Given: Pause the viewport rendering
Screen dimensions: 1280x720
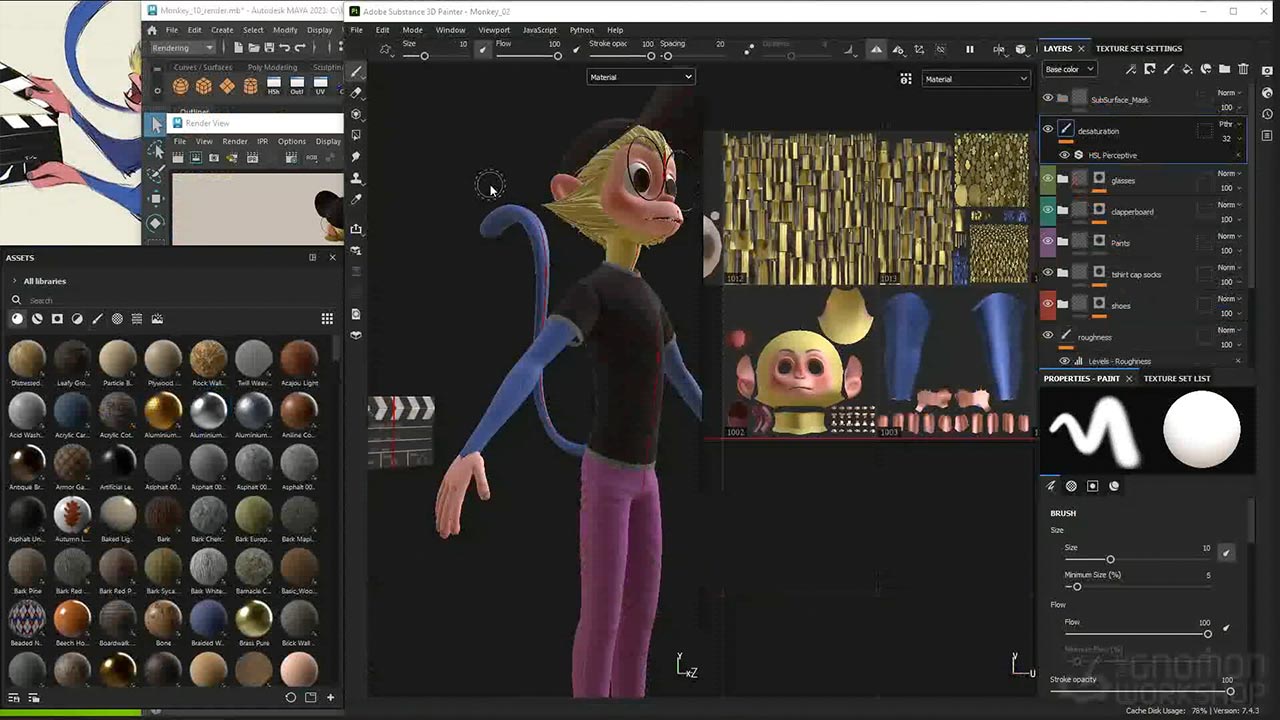Looking at the screenshot, I should click(x=969, y=49).
